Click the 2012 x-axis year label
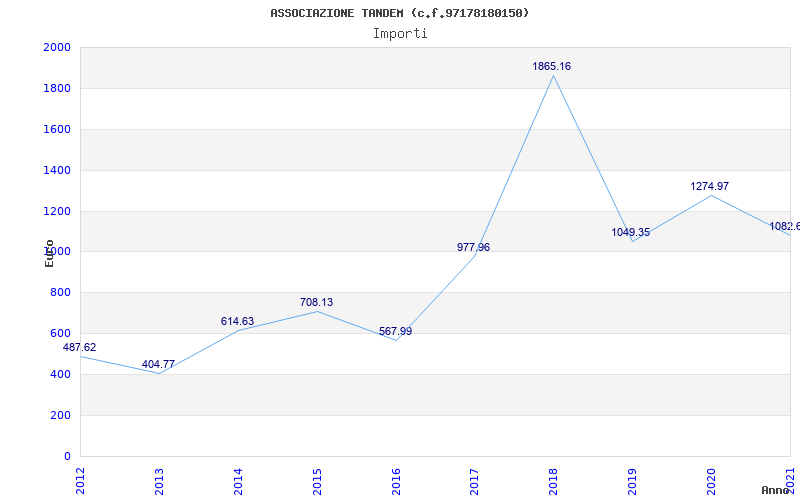The image size is (800, 500). [80, 481]
